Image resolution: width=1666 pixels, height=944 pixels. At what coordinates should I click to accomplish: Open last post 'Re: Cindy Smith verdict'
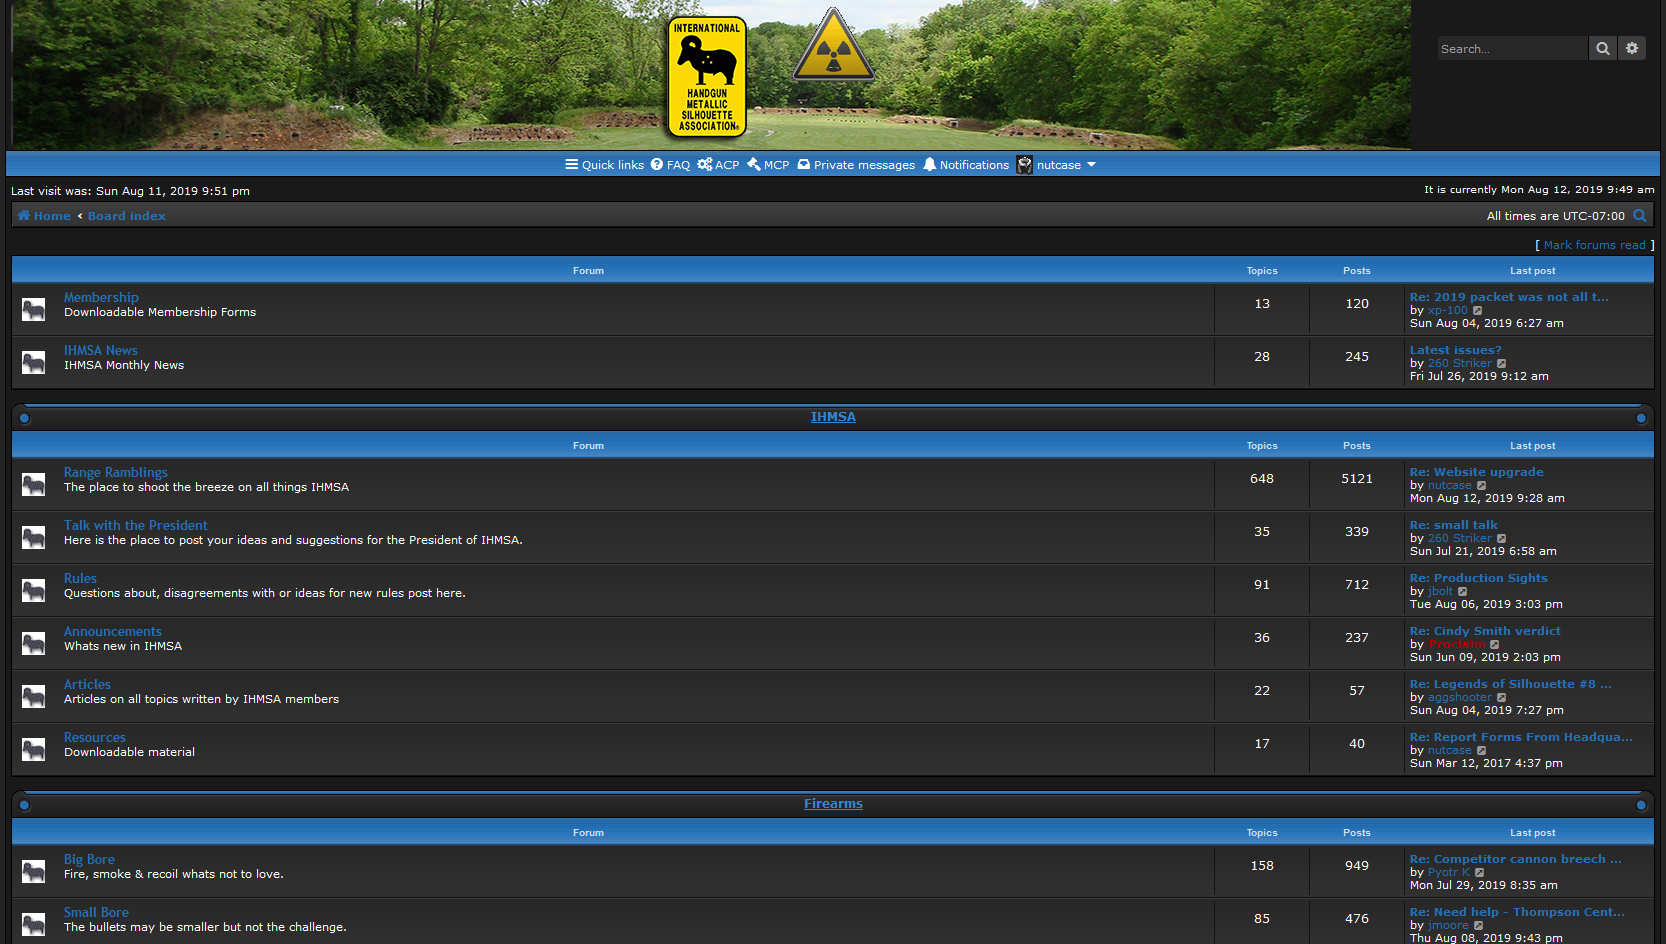[1485, 631]
